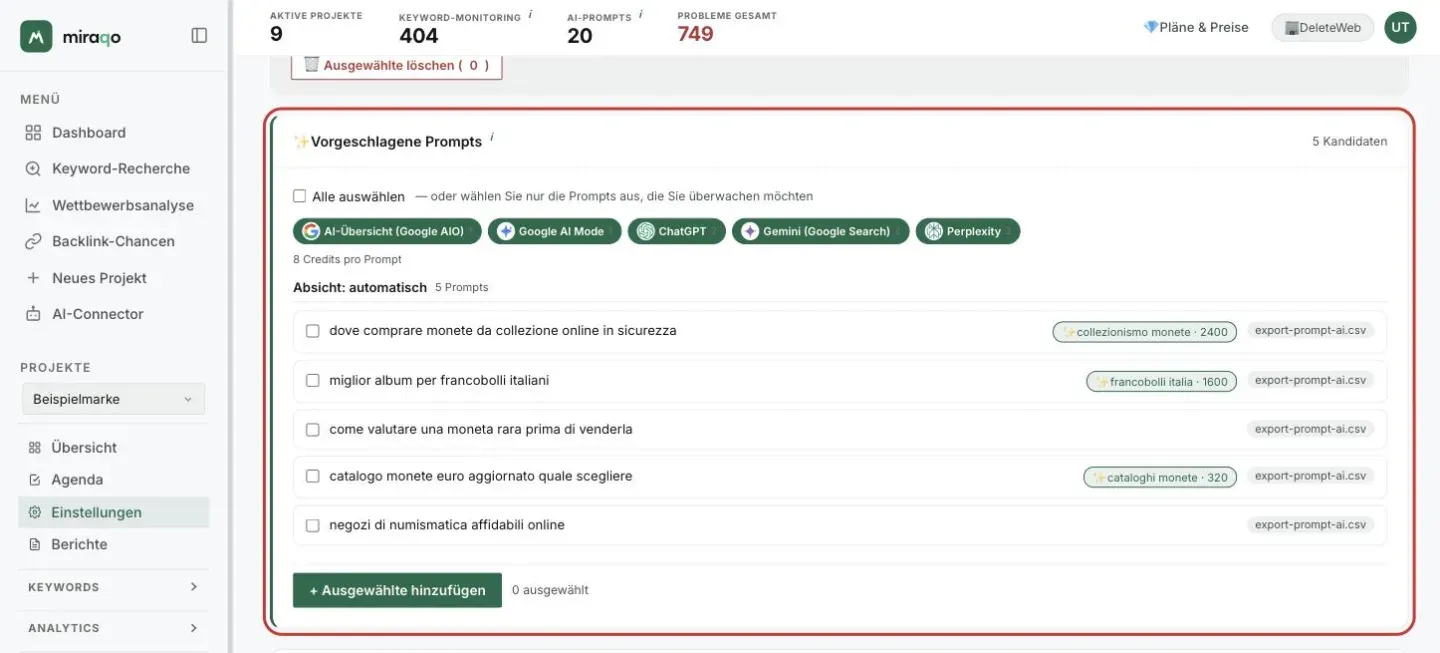
Task: Click the francobolli italia · 1600 tag
Action: [x=1162, y=381]
